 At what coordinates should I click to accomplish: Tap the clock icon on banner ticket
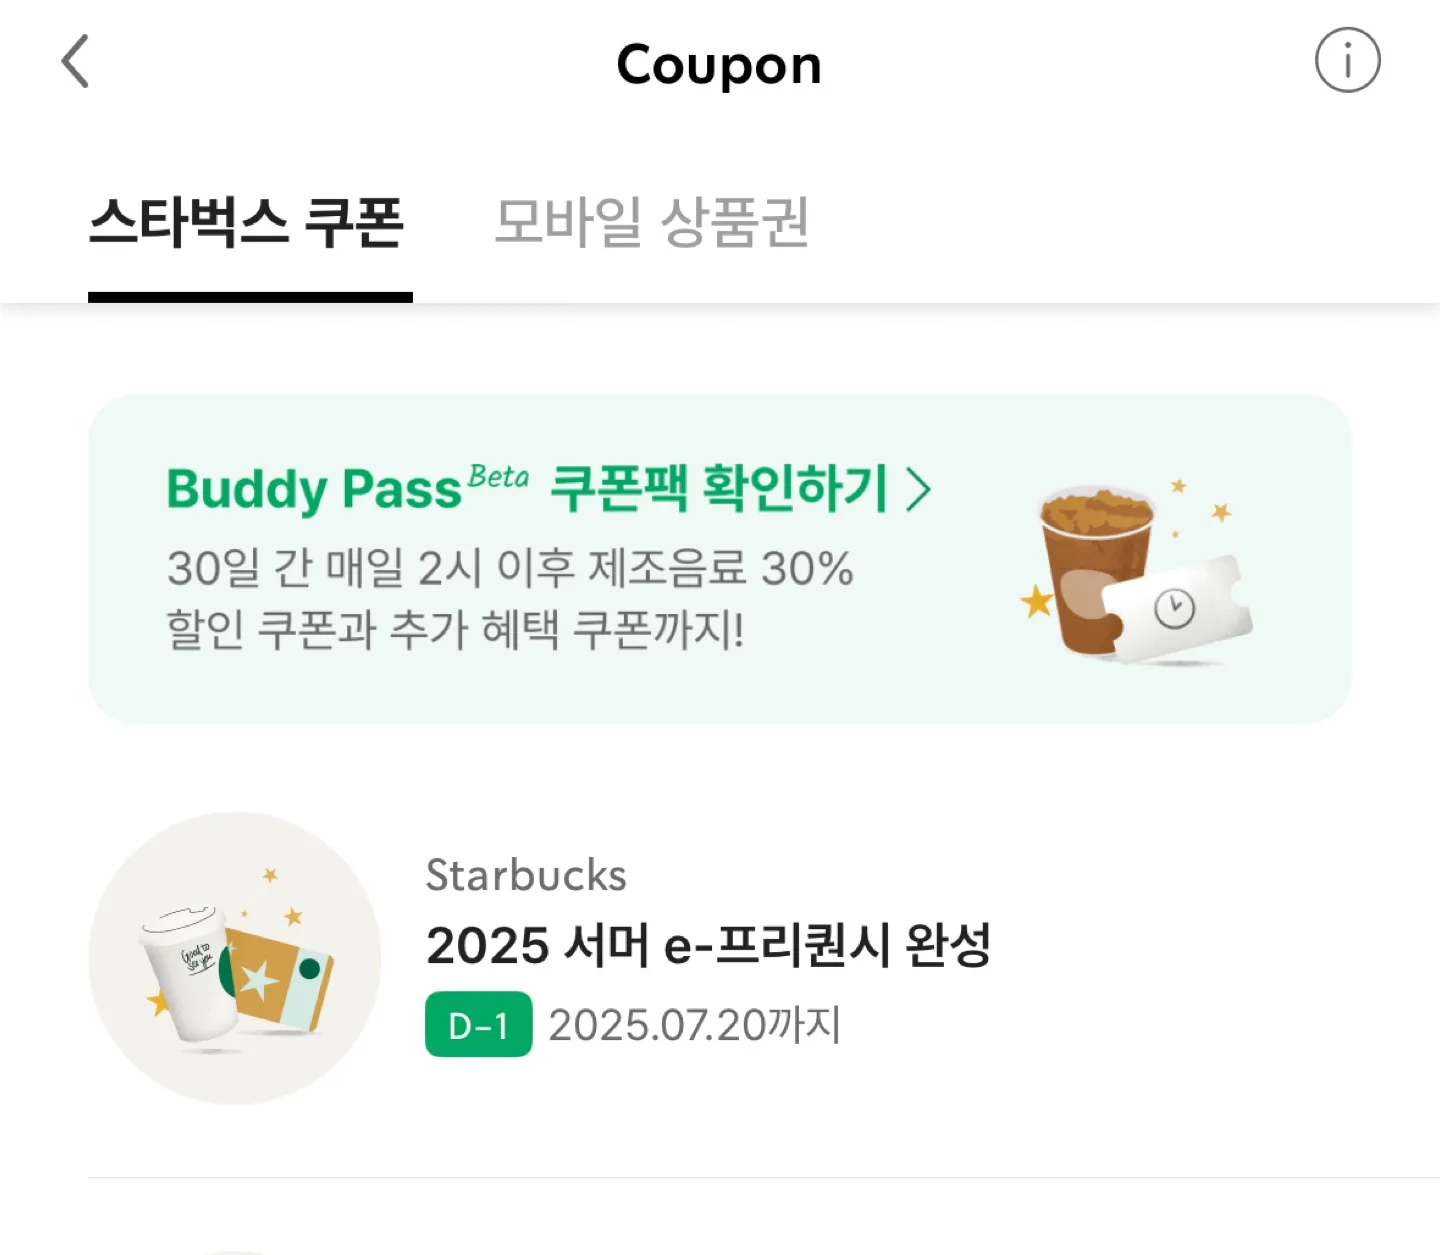1174,608
